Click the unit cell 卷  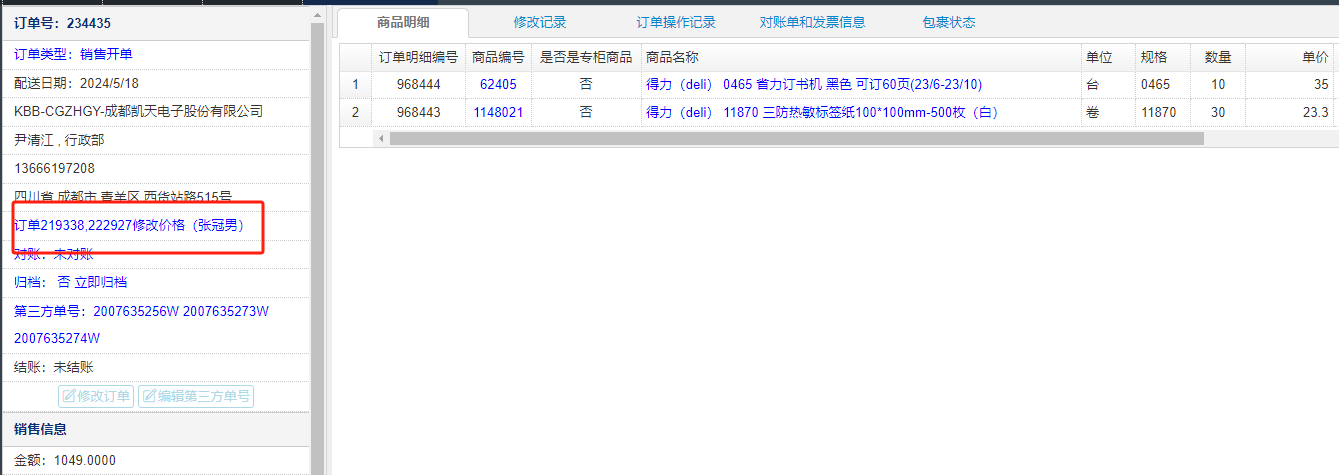point(1107,113)
